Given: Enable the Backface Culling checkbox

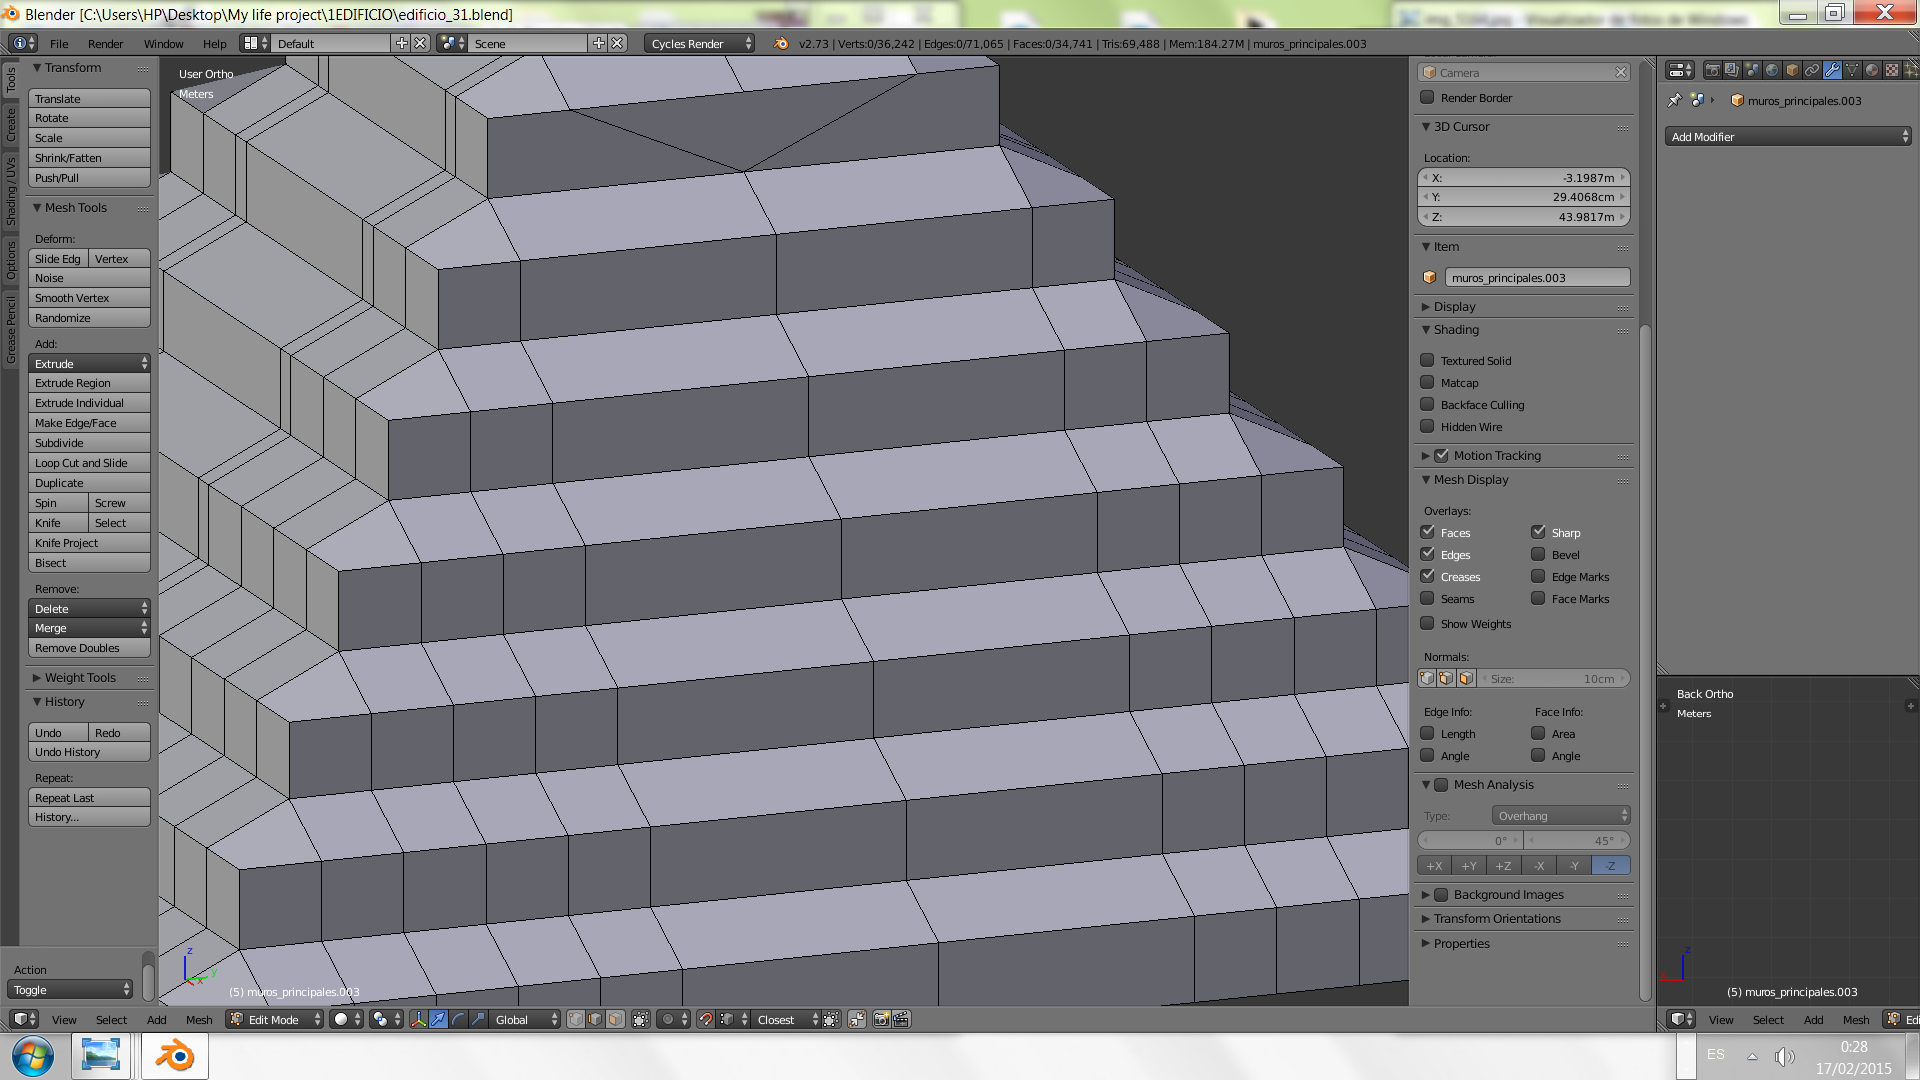Looking at the screenshot, I should pos(1428,405).
